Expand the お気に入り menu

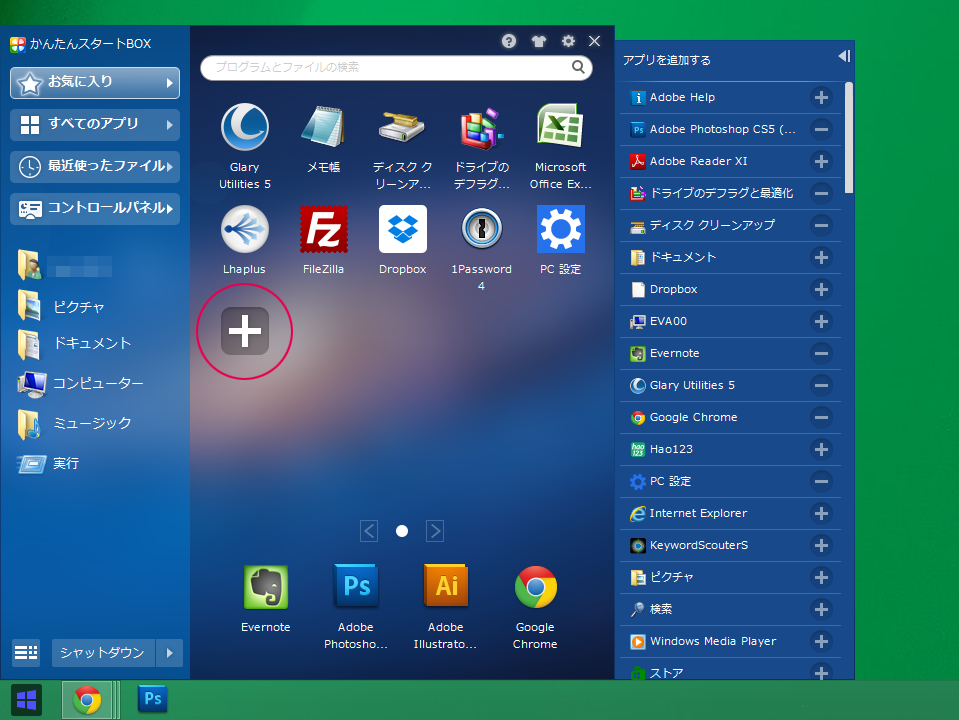[95, 83]
